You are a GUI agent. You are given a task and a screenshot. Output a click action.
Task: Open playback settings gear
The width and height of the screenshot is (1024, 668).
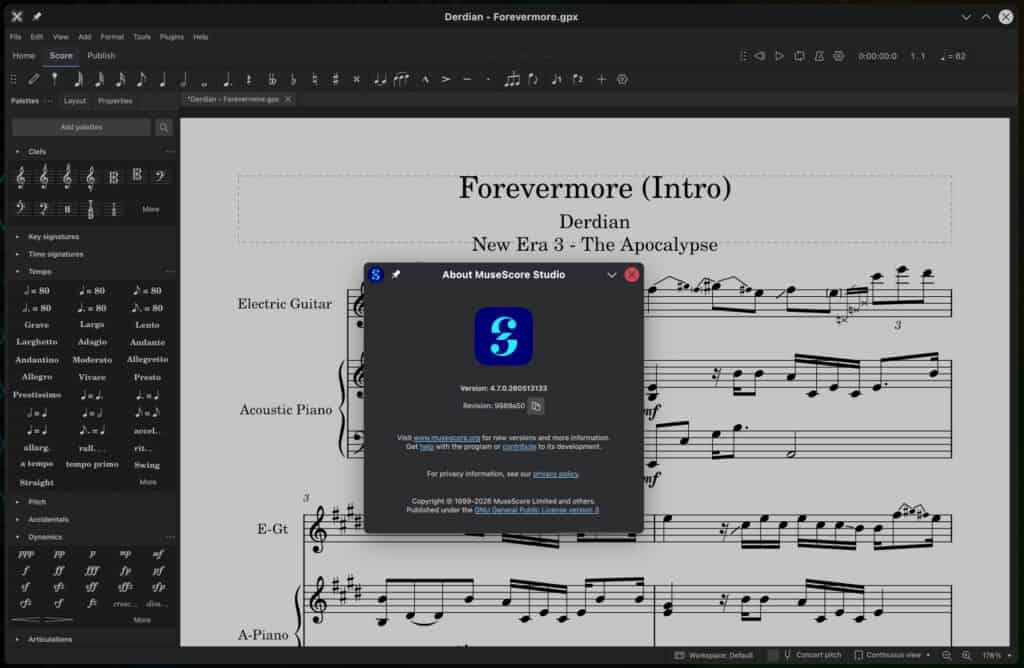[839, 56]
